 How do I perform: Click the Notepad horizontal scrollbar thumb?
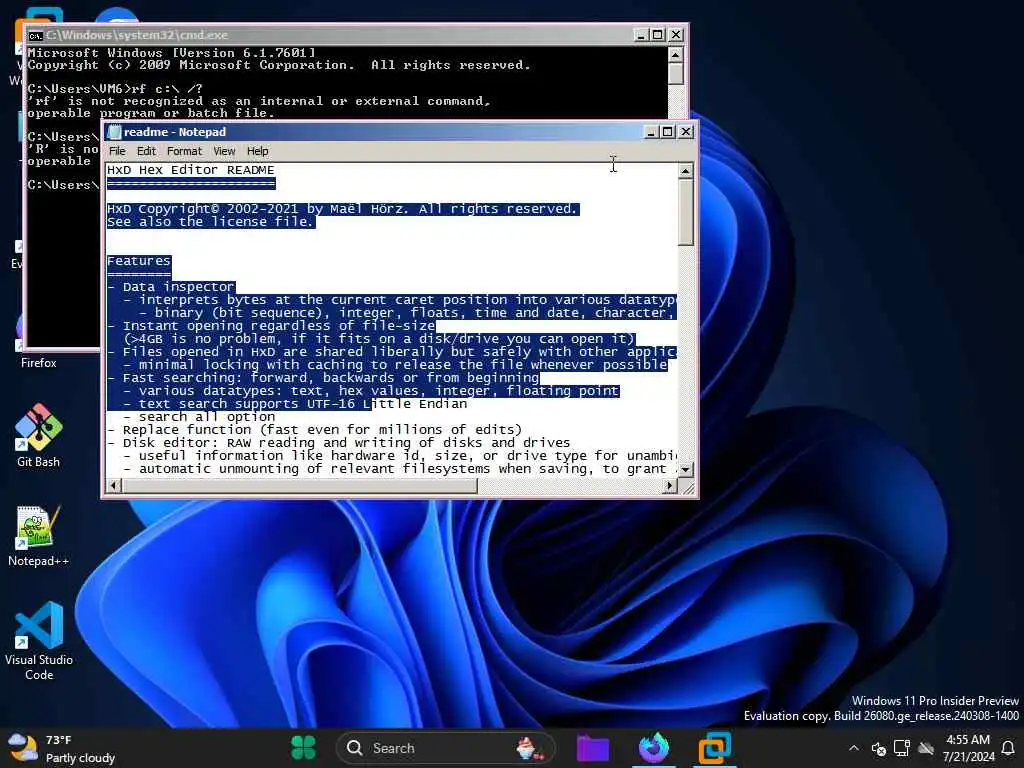[300, 485]
